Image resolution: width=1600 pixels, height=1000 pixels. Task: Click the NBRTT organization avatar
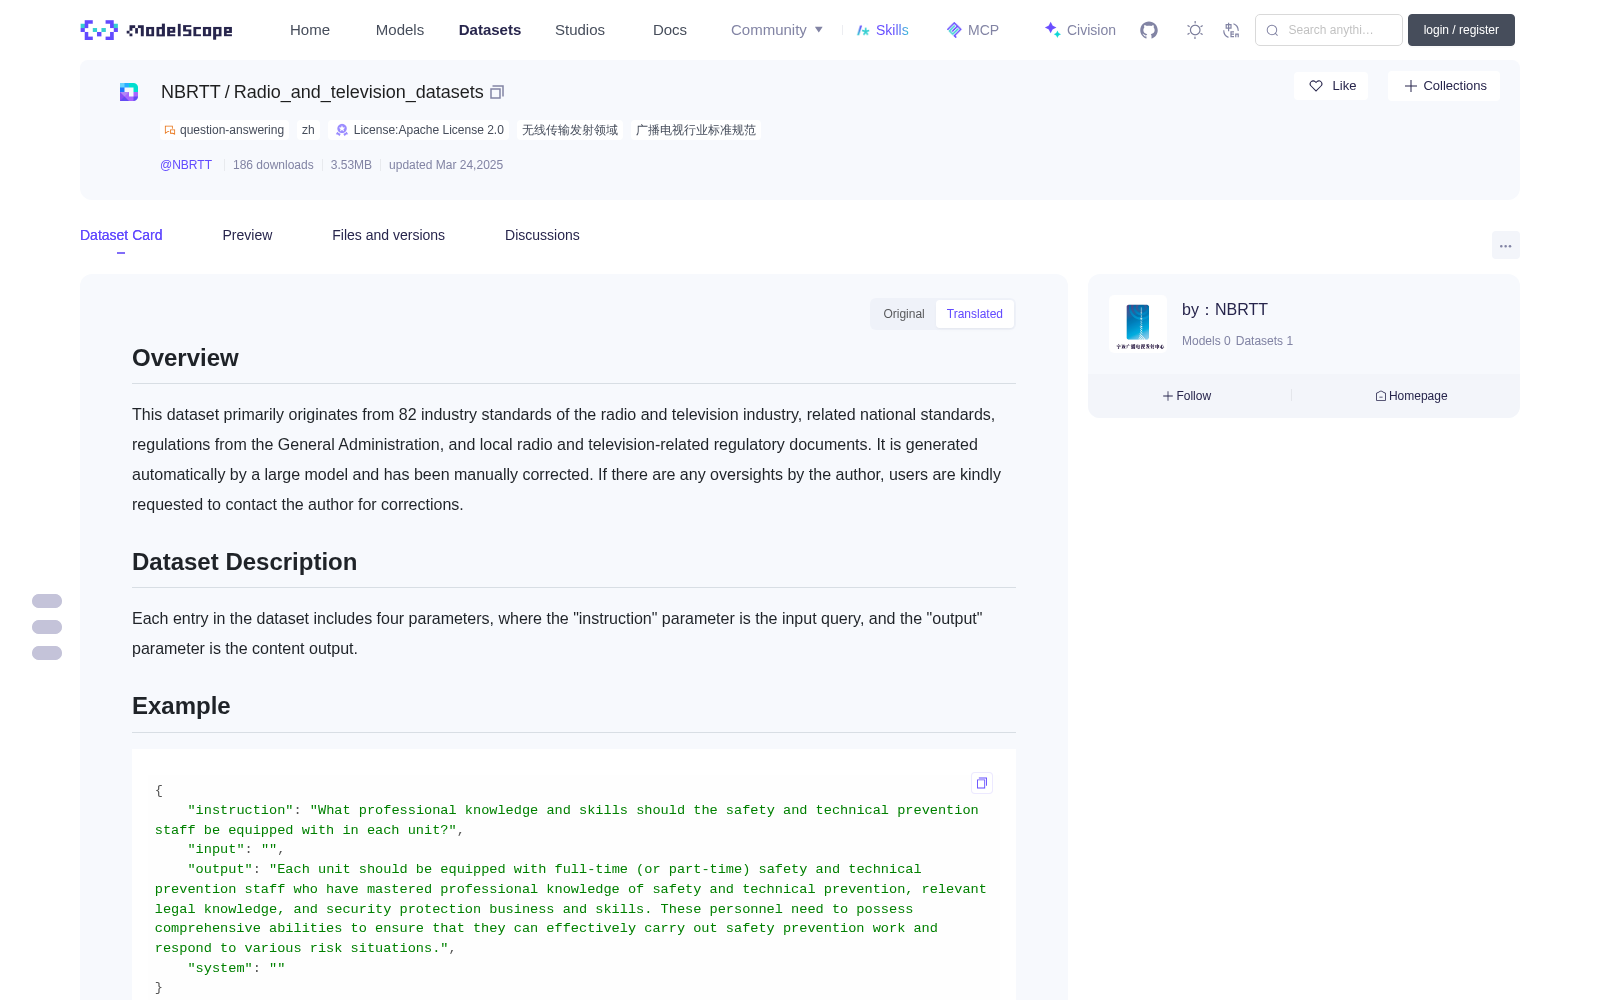pyautogui.click(x=1138, y=324)
